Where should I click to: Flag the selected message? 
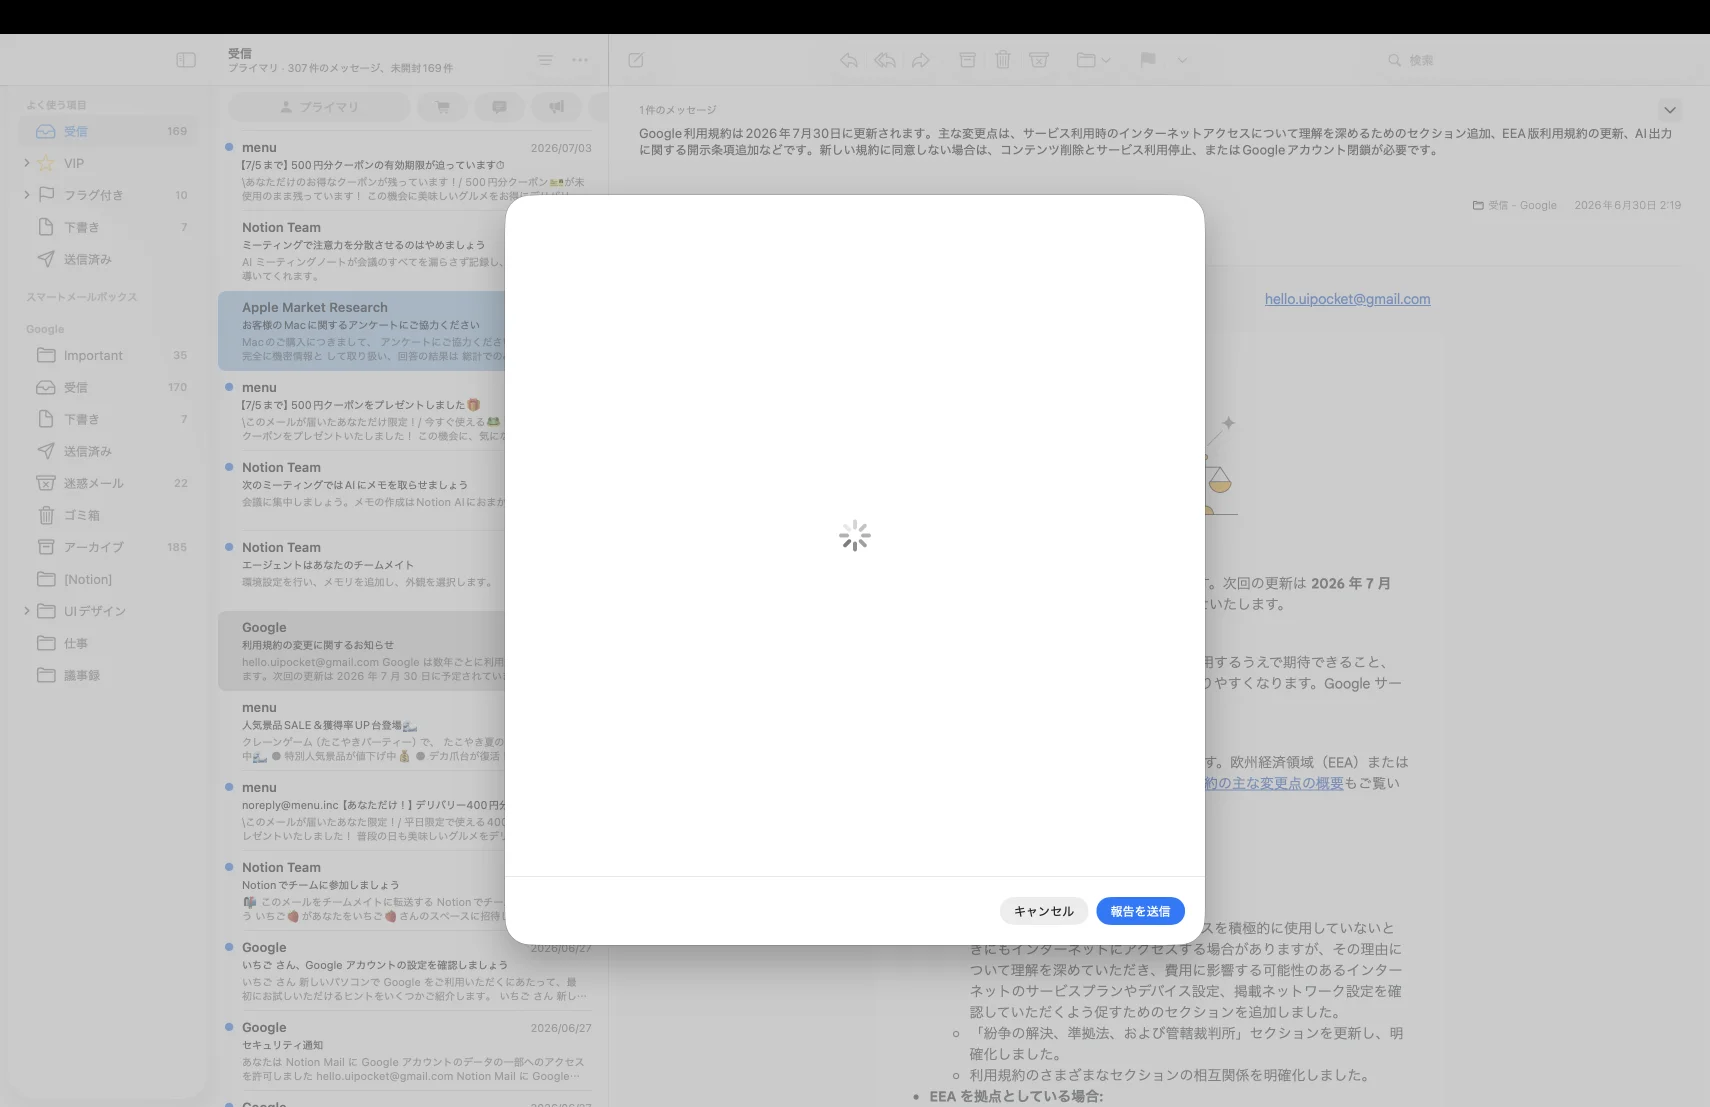pos(1148,60)
